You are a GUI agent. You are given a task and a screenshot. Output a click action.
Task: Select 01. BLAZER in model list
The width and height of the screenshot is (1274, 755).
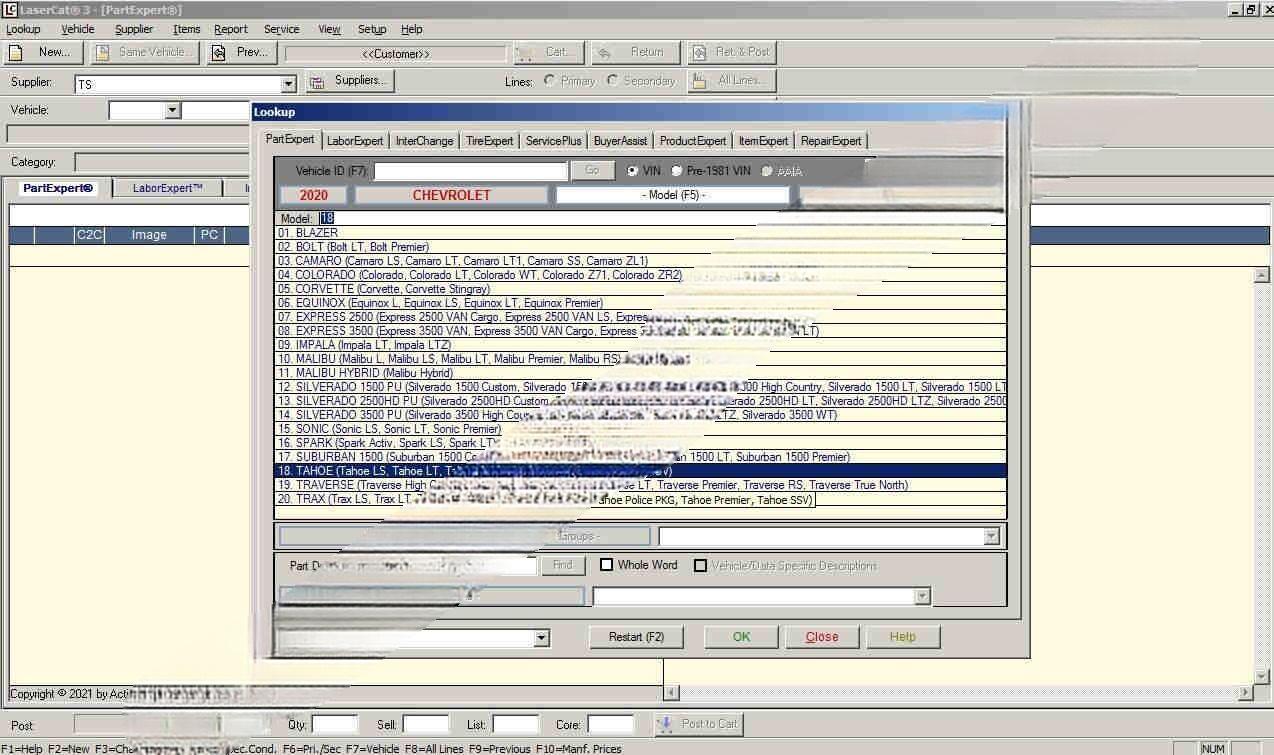pos(641,233)
